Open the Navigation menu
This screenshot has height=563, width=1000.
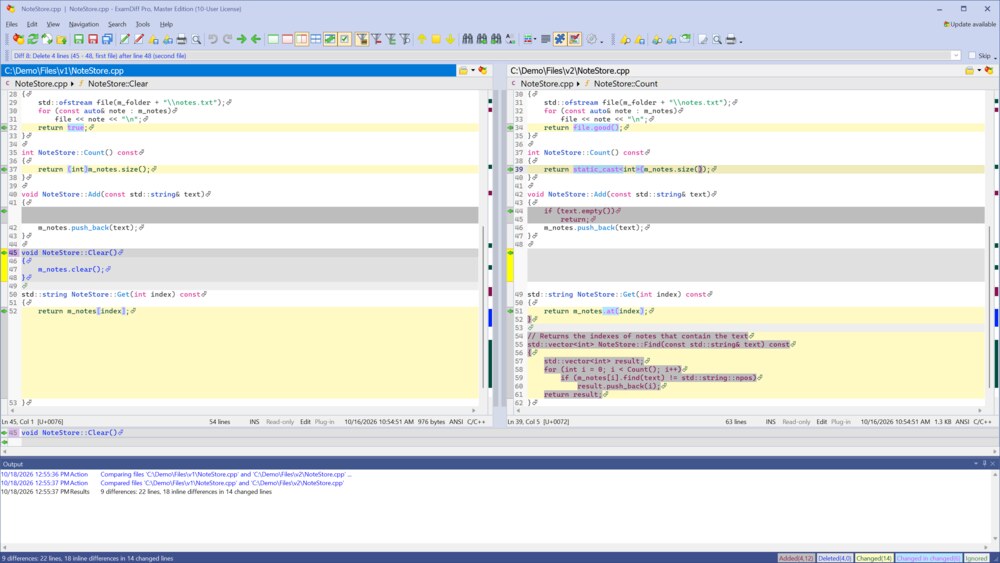point(84,24)
